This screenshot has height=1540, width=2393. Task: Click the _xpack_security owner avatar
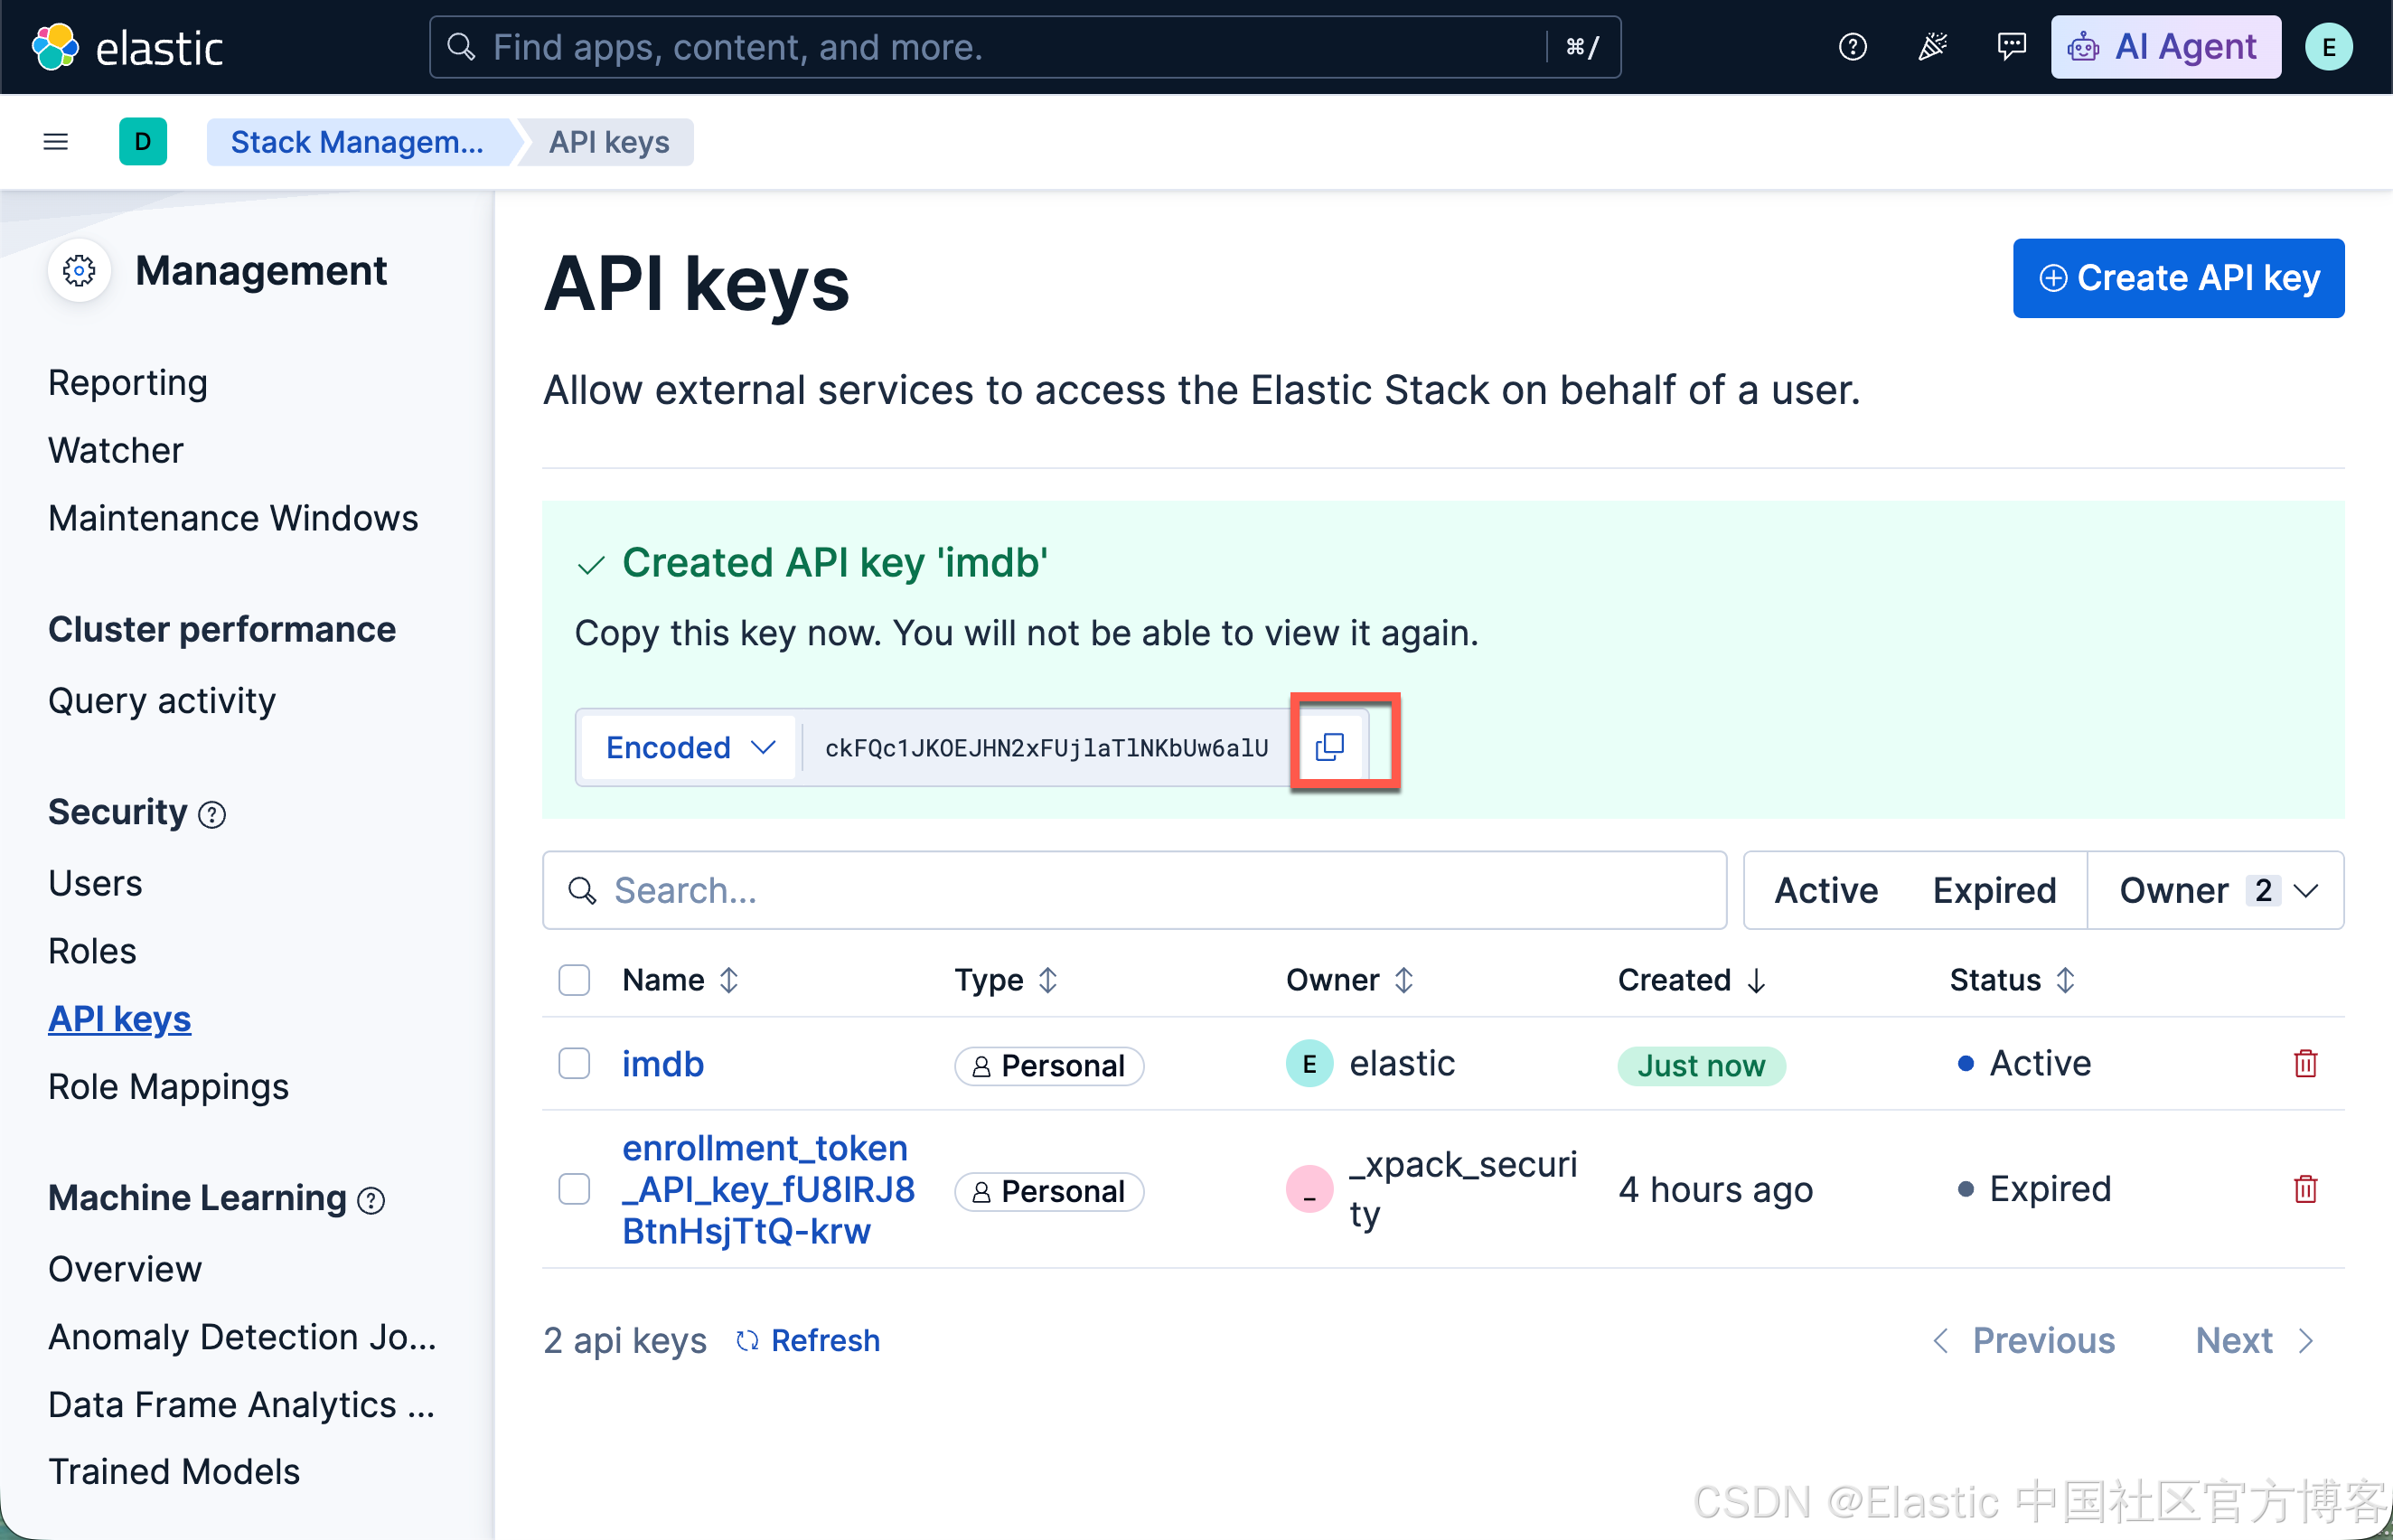coord(1309,1190)
